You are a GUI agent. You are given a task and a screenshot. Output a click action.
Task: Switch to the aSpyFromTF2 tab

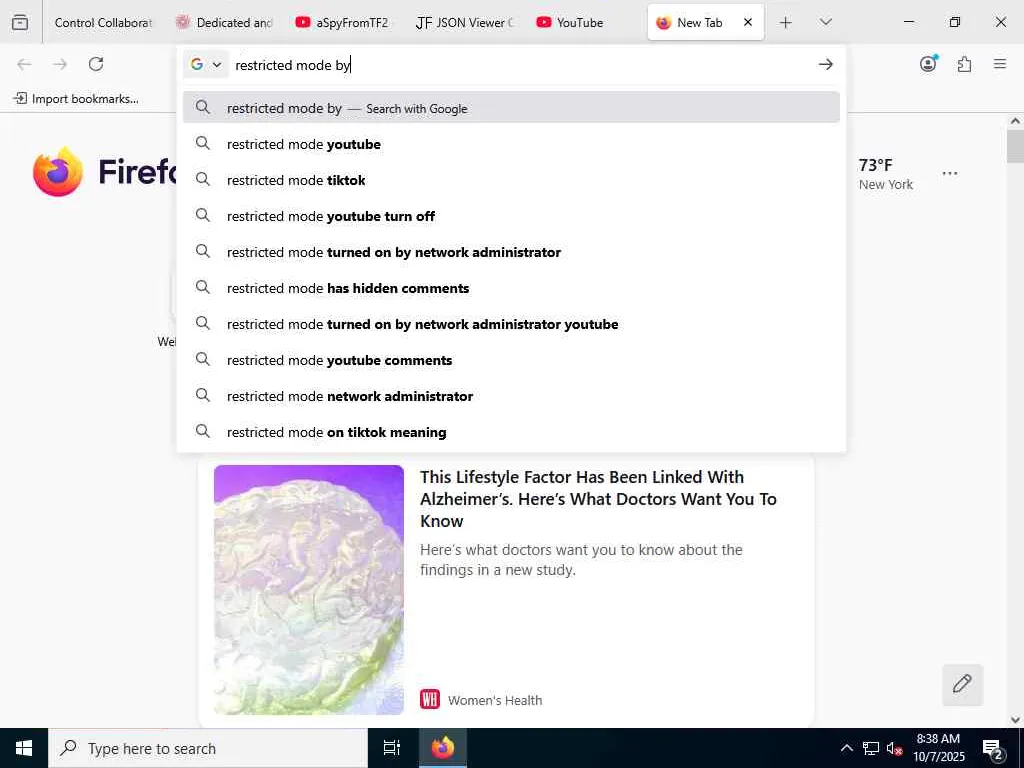(x=342, y=23)
